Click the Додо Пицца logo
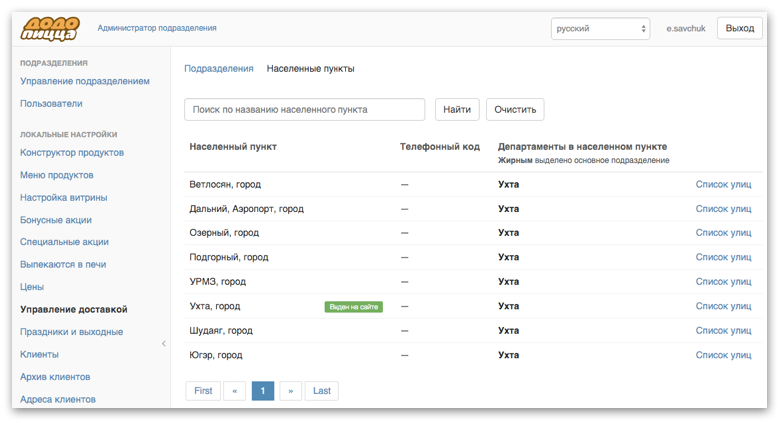 click(x=50, y=28)
